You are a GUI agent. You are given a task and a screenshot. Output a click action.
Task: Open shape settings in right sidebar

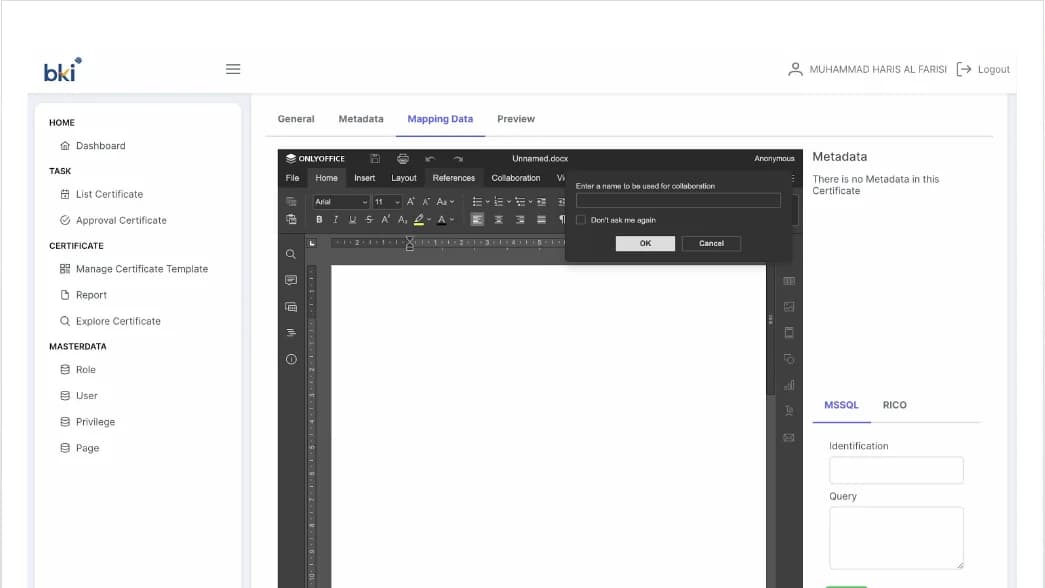(x=789, y=359)
